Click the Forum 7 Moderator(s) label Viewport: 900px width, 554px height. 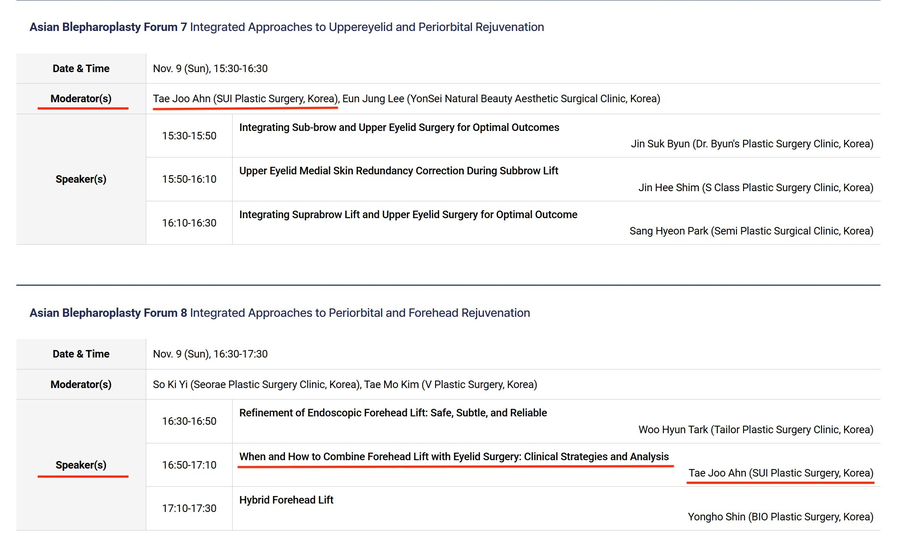click(x=81, y=99)
